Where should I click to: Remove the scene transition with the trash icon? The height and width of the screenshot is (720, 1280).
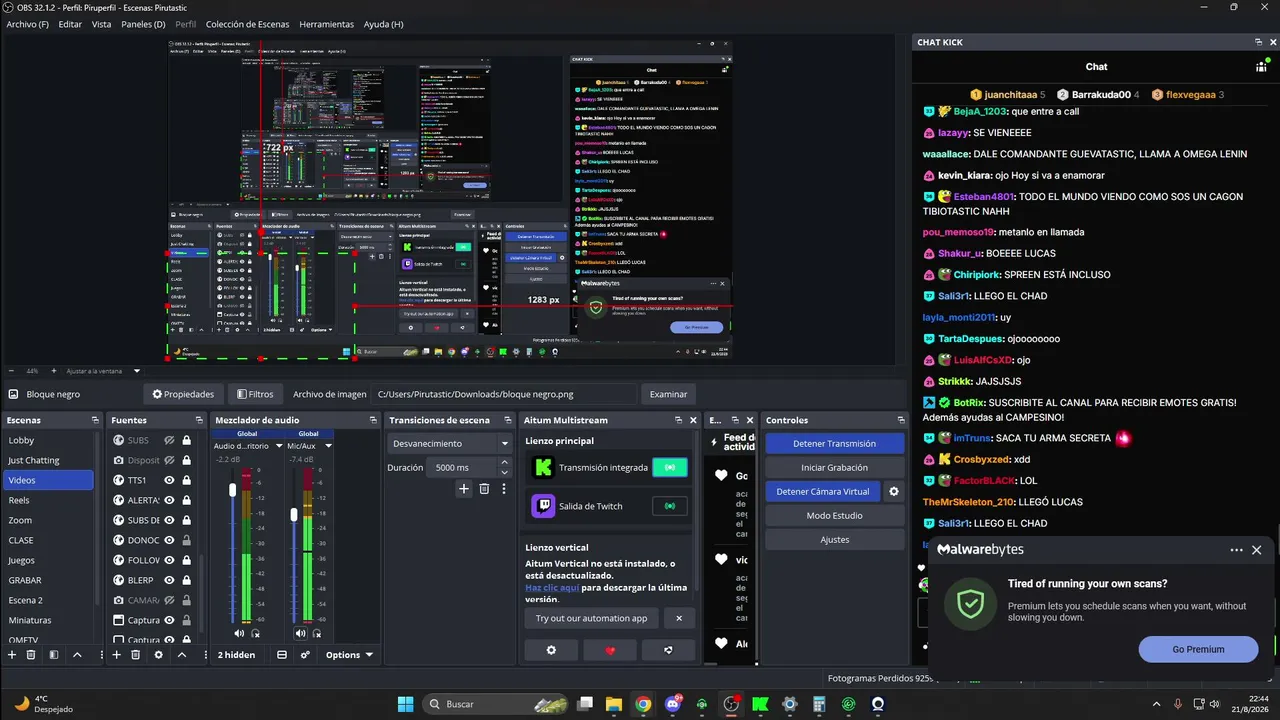pyautogui.click(x=484, y=489)
